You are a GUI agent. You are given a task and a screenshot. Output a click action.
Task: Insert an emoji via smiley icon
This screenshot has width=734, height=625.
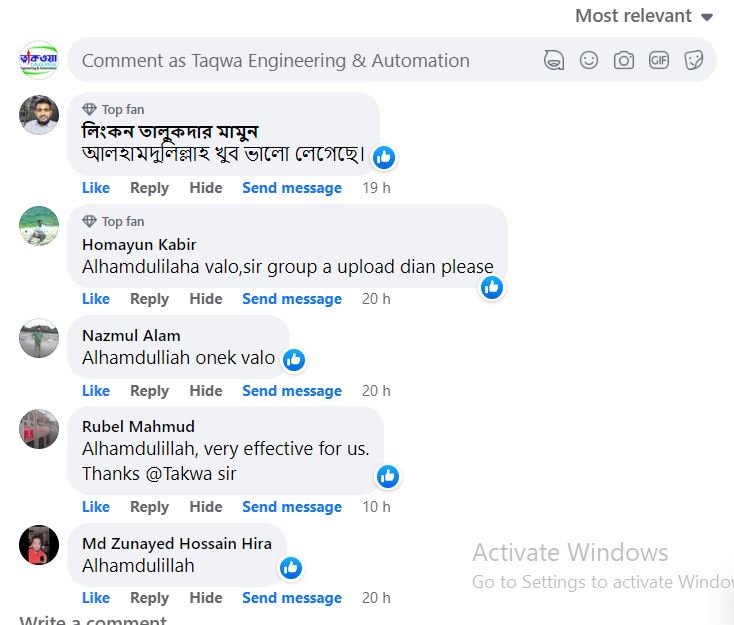pyautogui.click(x=589, y=60)
